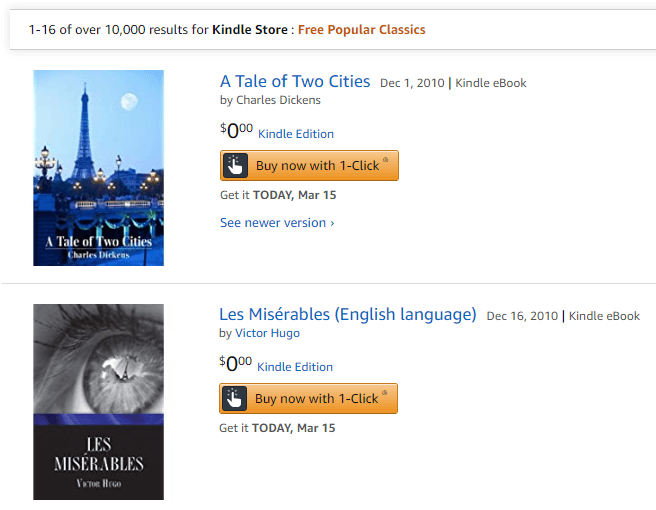The height and width of the screenshot is (510, 656).
Task: Click the Kindle Store text in results header
Action: click(x=250, y=29)
